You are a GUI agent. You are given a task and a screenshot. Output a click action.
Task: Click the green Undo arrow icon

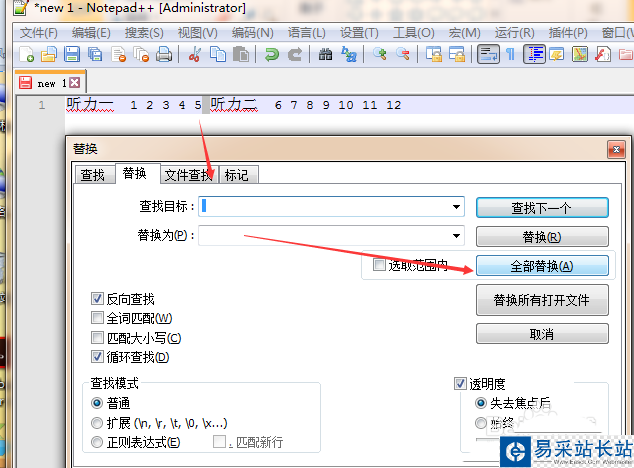click(272, 54)
